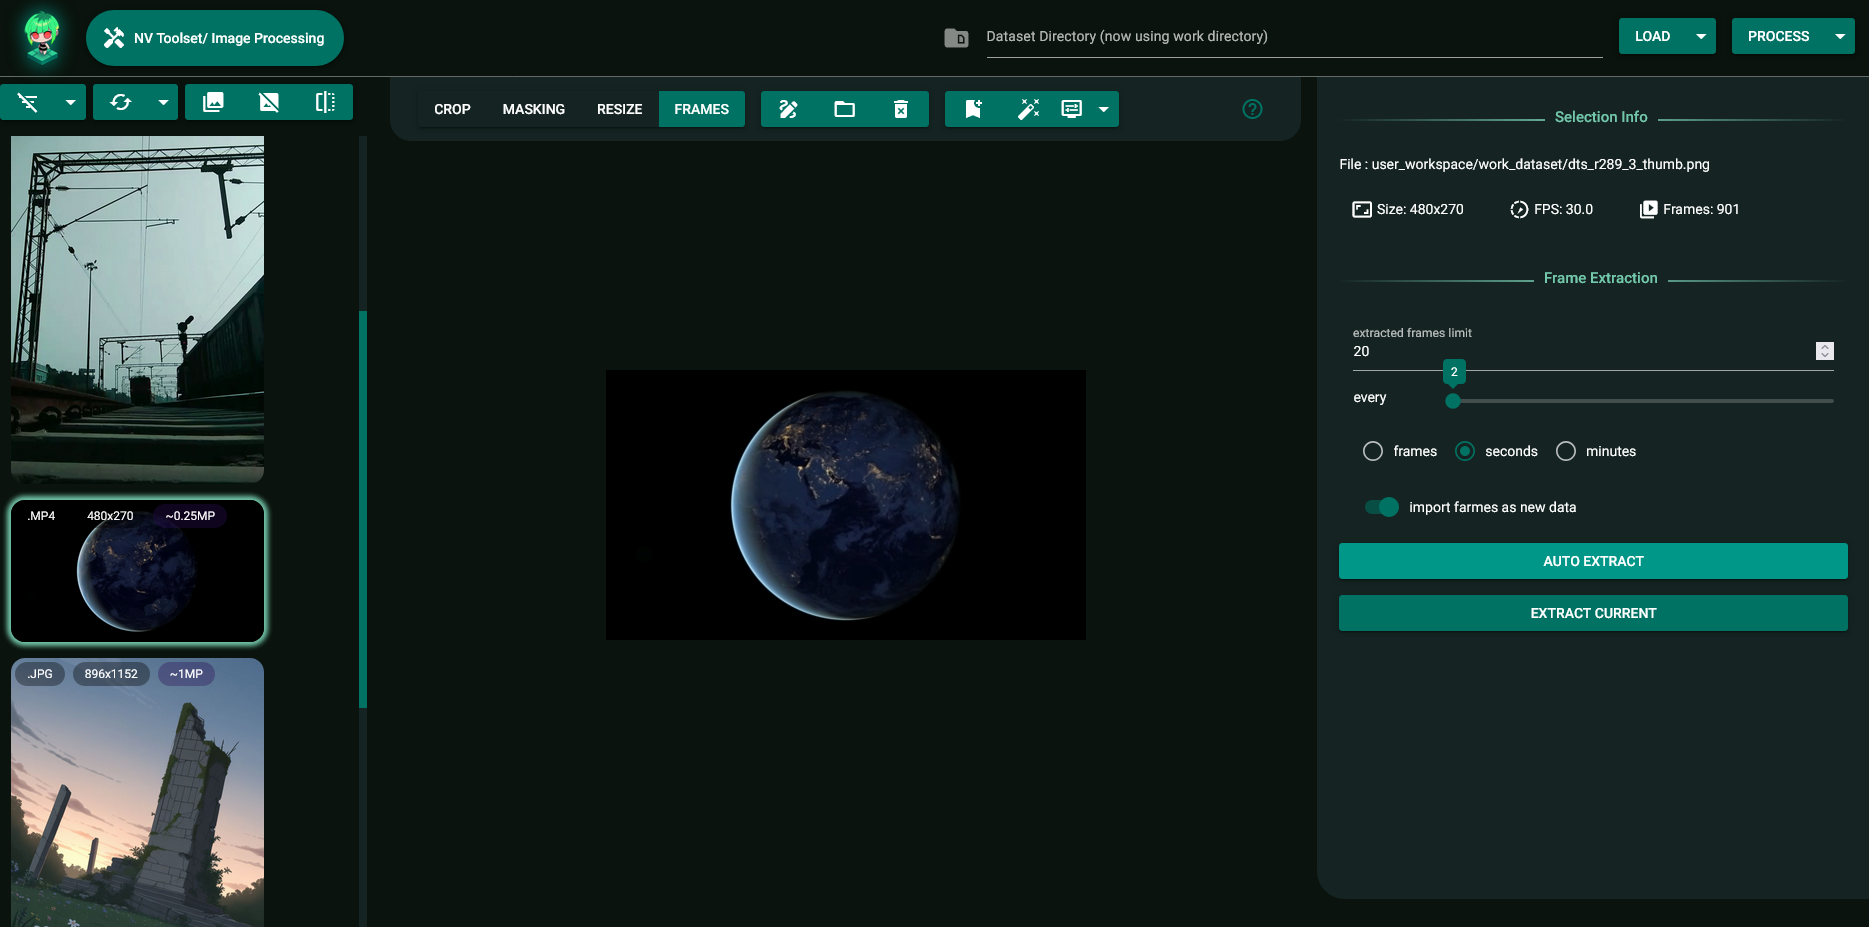The height and width of the screenshot is (927, 1869).
Task: Click the add bookmark icon
Action: pos(973,109)
